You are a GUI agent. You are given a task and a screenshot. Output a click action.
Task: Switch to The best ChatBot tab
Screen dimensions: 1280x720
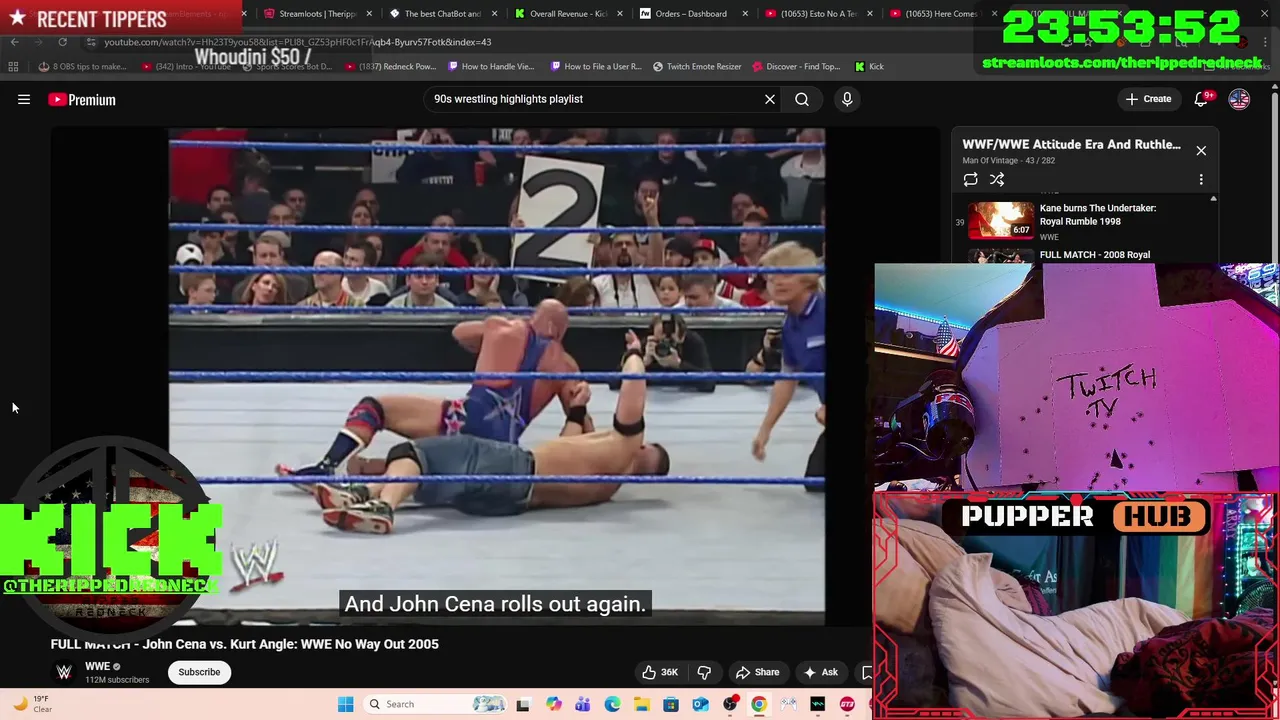tap(443, 14)
